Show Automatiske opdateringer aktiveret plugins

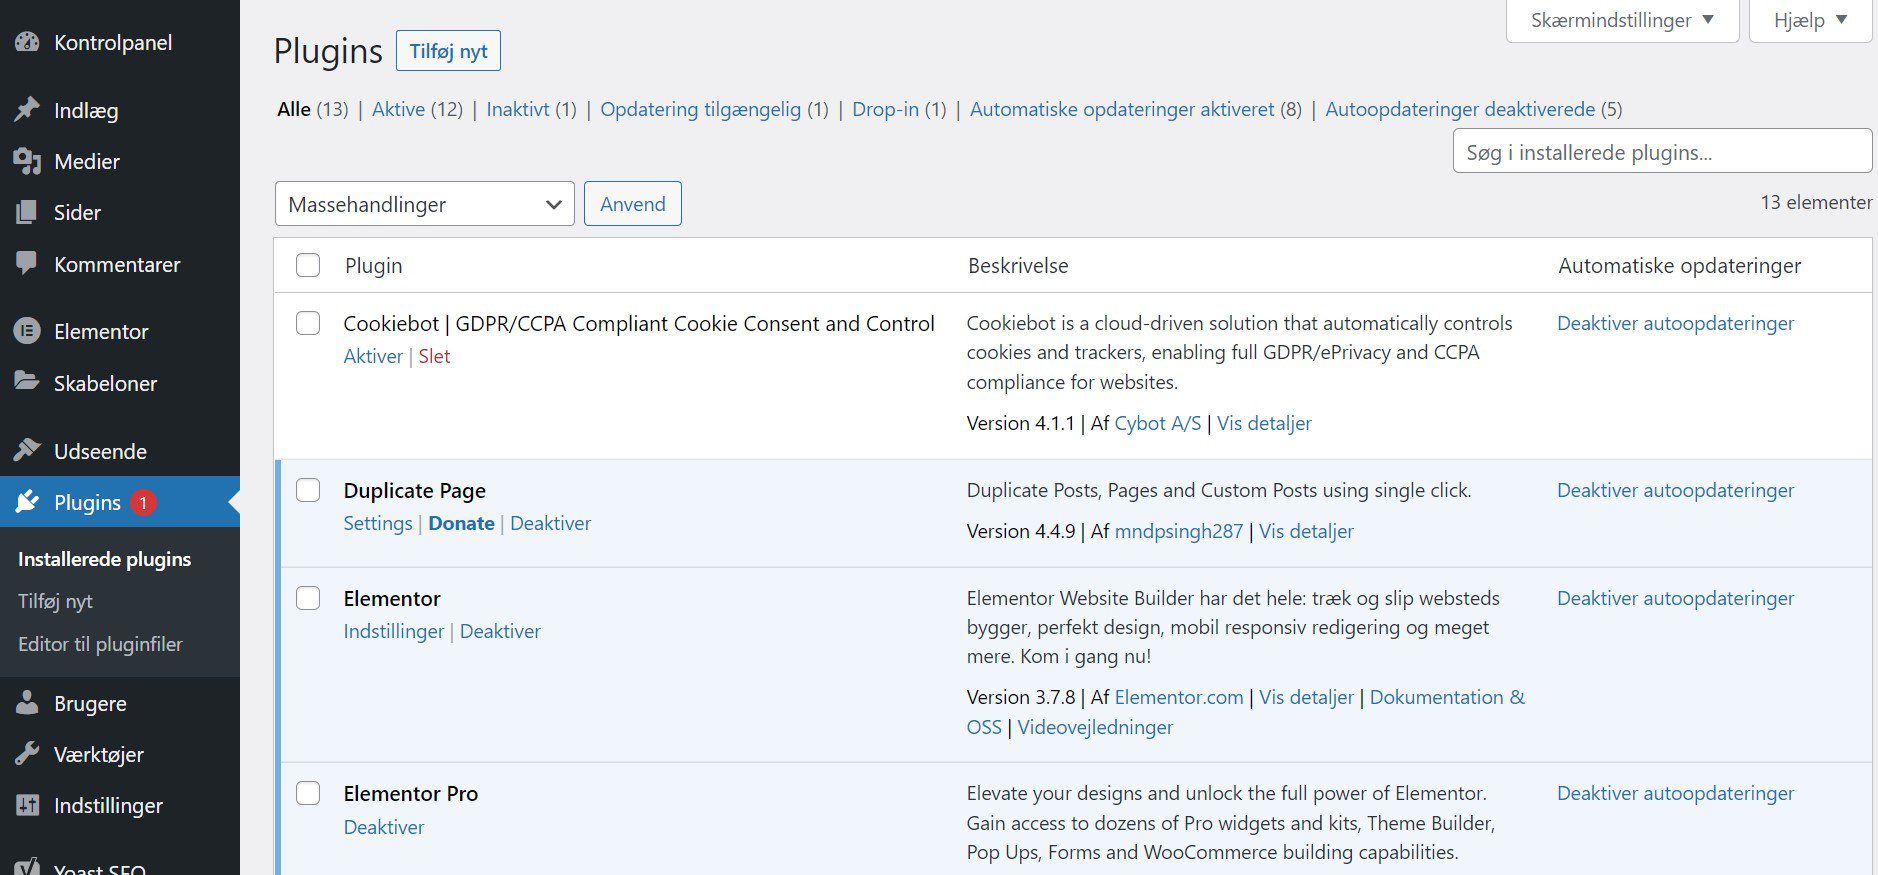[x=1122, y=109]
